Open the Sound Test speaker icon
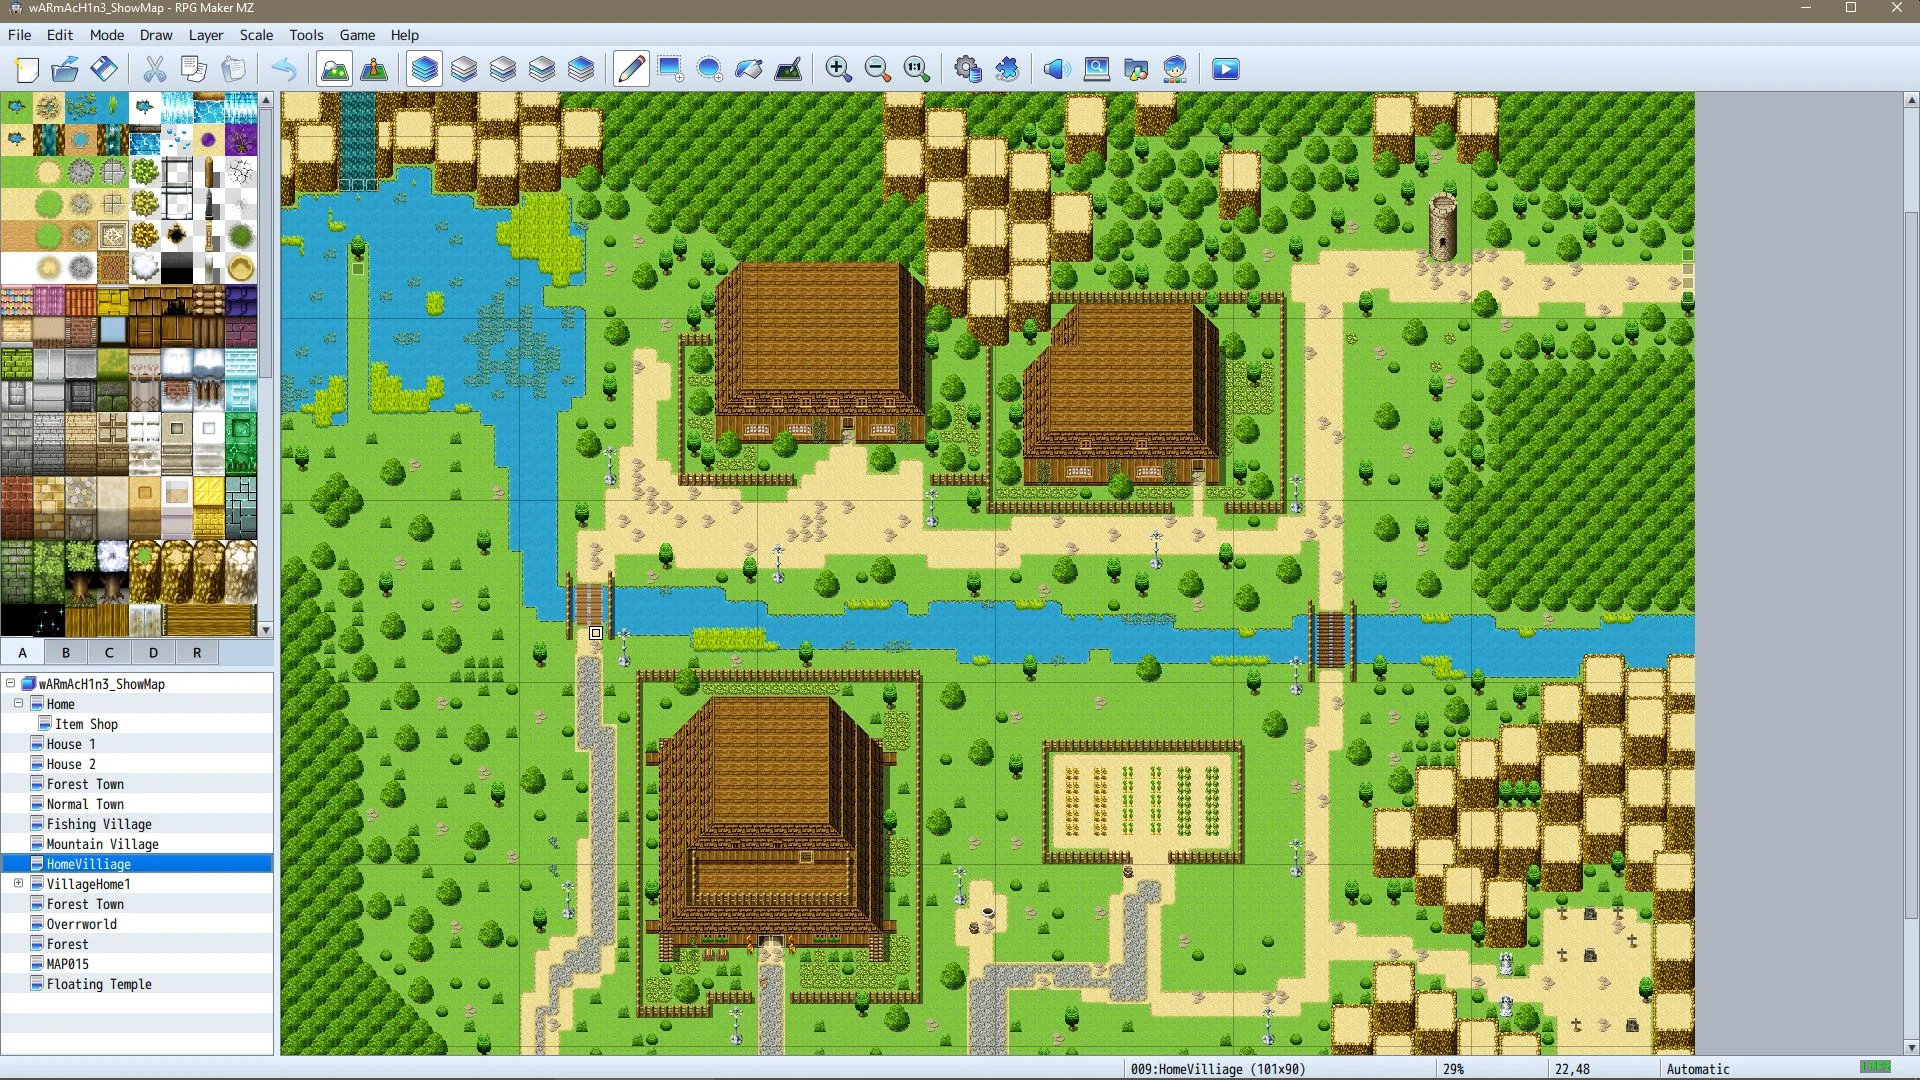The image size is (1920, 1080). [1057, 69]
